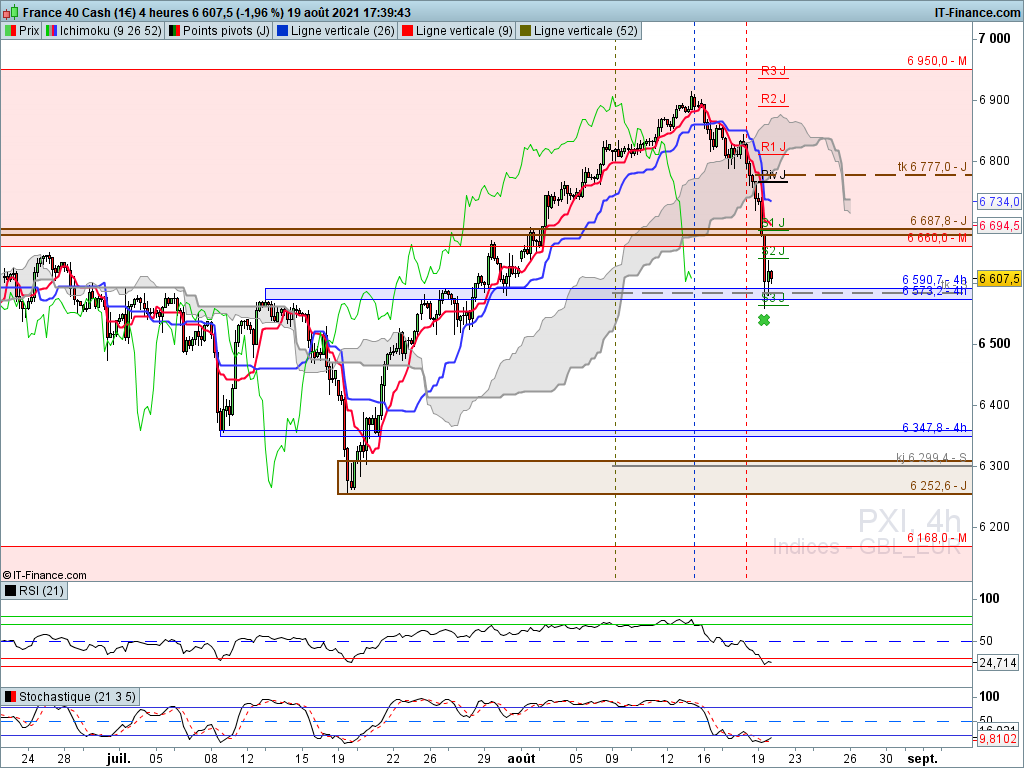Click the ©IT-Finance.com copyright text
The height and width of the screenshot is (768, 1024).
point(44,575)
